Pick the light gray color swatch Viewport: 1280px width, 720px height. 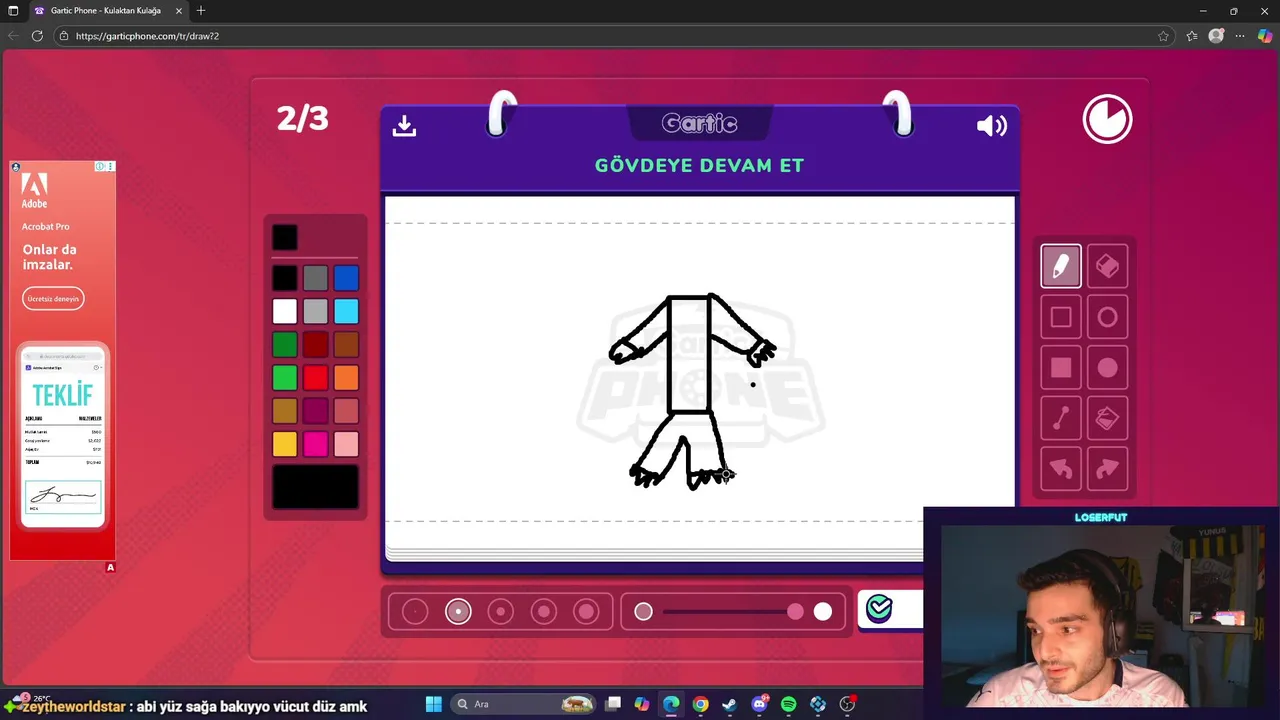[x=315, y=311]
